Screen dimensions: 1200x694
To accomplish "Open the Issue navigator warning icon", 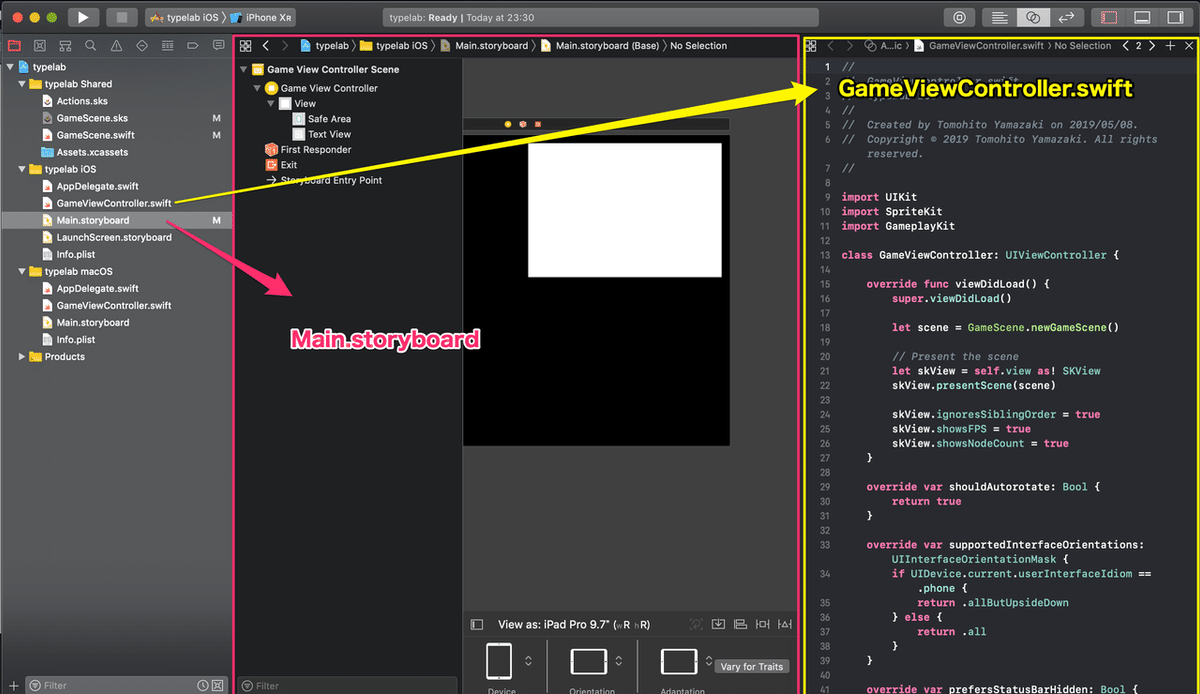I will tap(116, 45).
